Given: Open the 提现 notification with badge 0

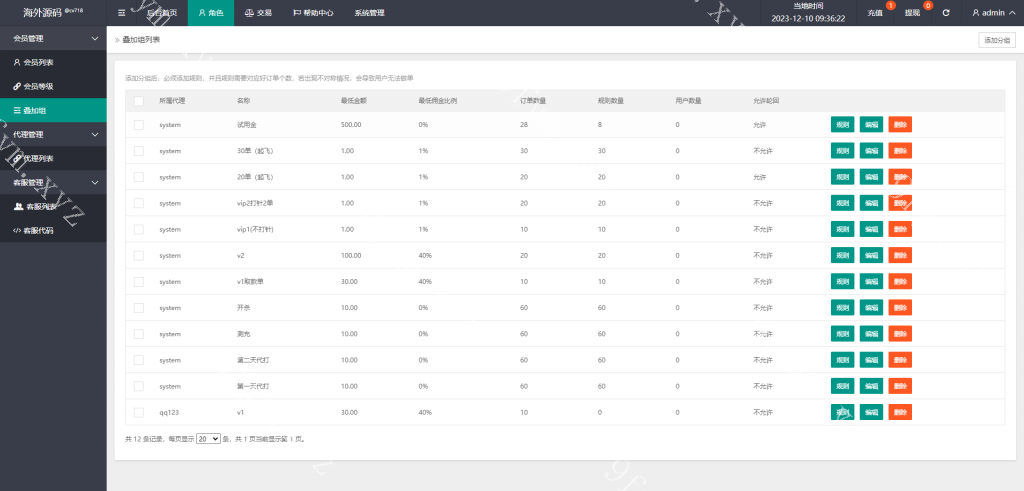Looking at the screenshot, I should pyautogui.click(x=912, y=13).
